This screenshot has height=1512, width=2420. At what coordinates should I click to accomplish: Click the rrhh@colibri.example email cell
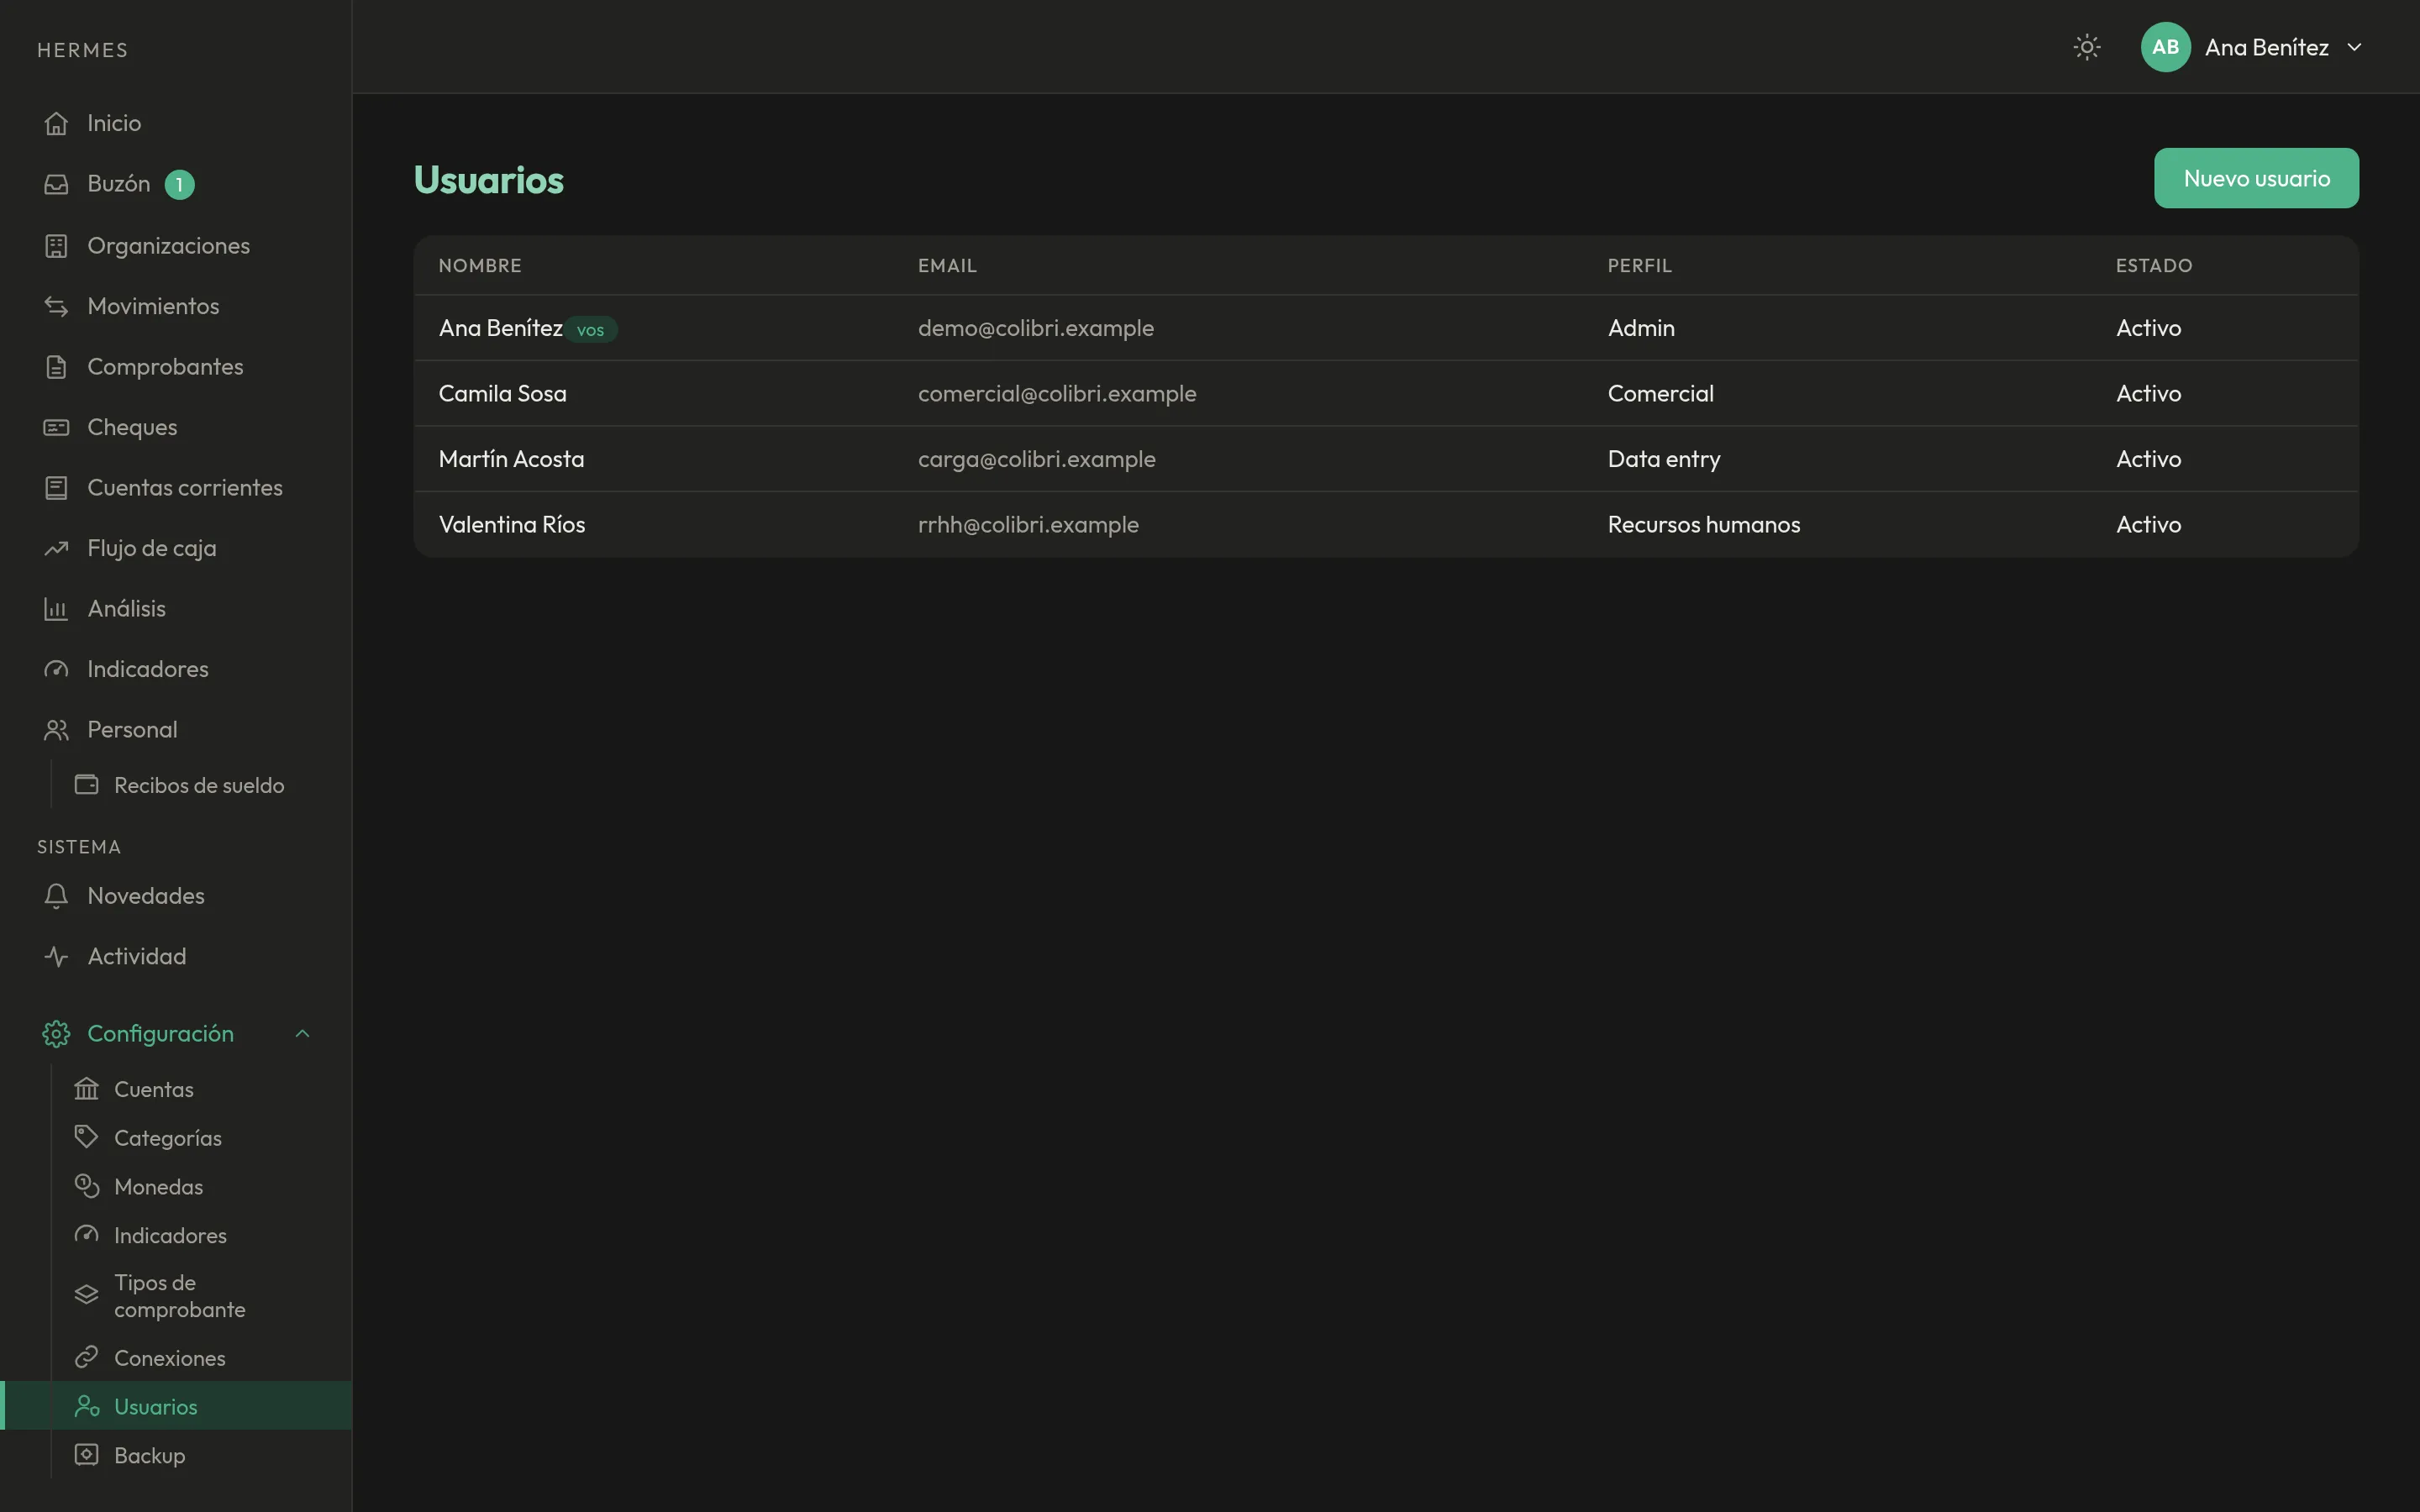pyautogui.click(x=1028, y=525)
